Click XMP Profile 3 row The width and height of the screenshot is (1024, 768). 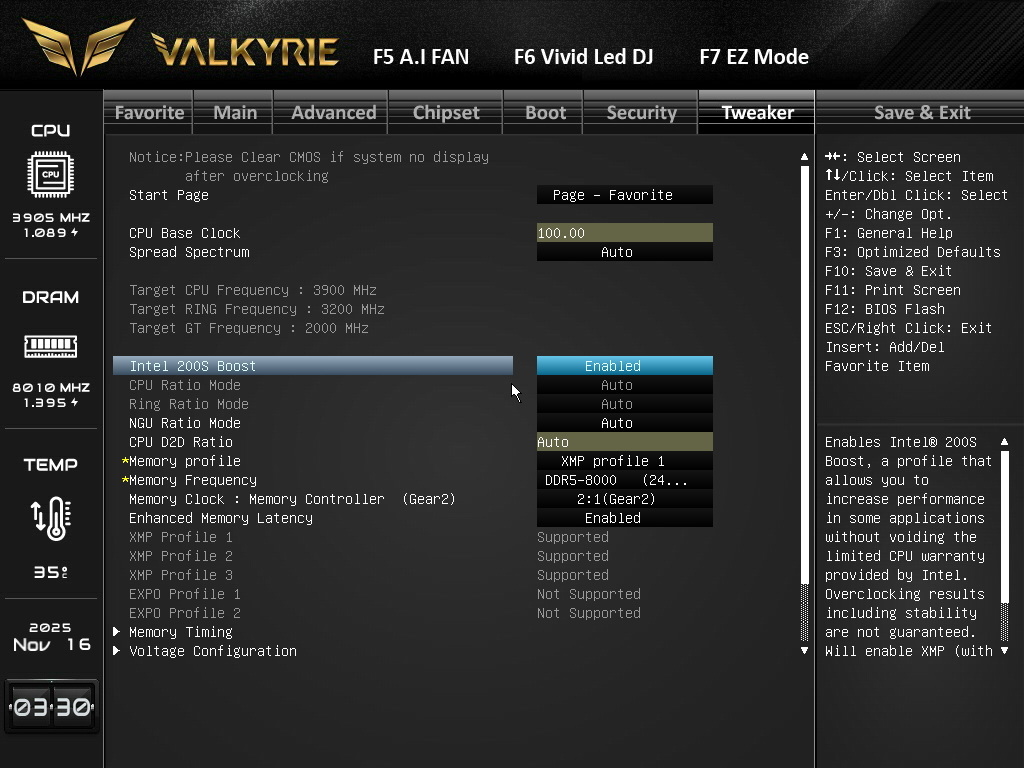(x=369, y=575)
